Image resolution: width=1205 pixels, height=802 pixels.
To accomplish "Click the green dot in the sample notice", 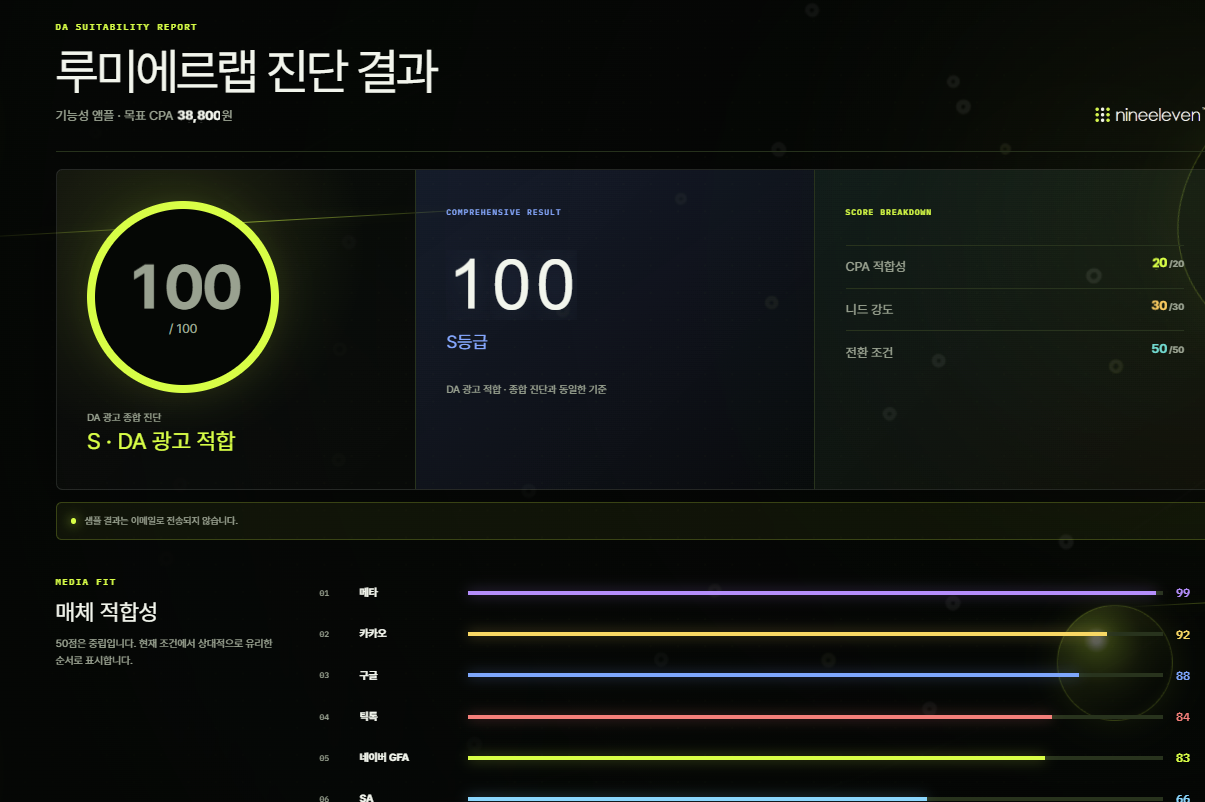I will 73,521.
